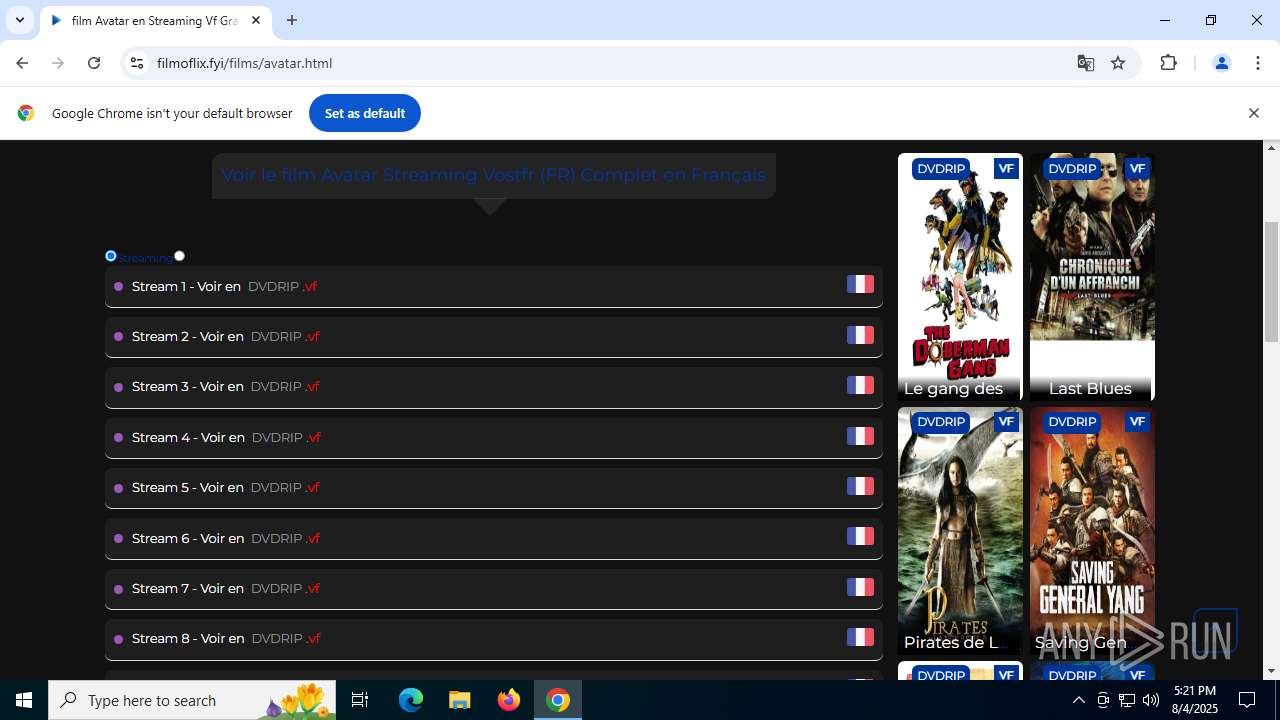The width and height of the screenshot is (1280, 720).
Task: Click the French flag on Stream 1
Action: point(860,284)
